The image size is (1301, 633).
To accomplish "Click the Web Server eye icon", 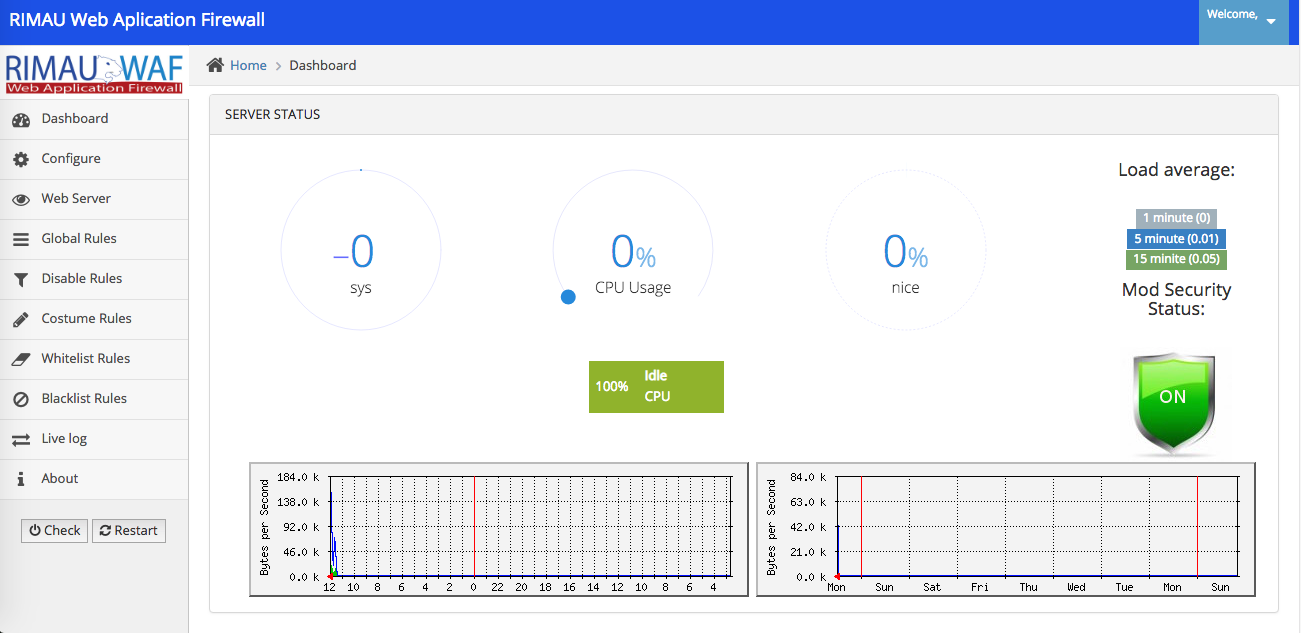I will (21, 200).
